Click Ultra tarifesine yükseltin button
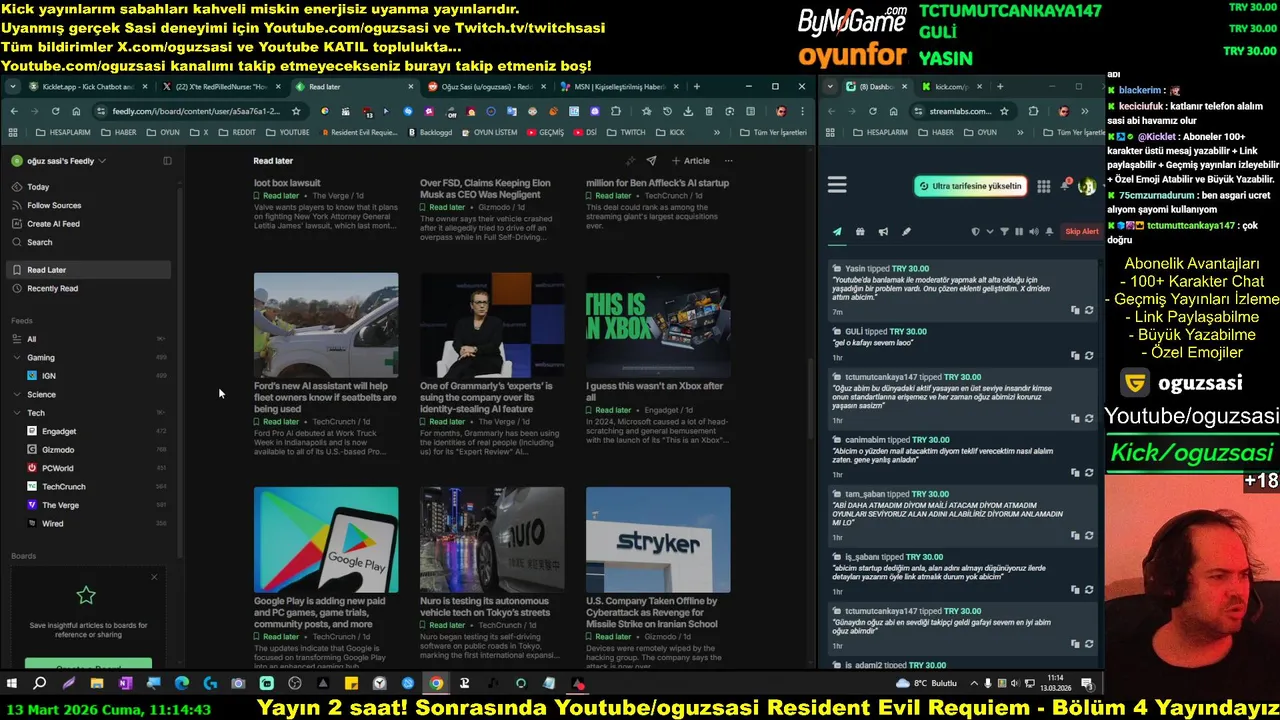The image size is (1280, 720). pos(971,186)
